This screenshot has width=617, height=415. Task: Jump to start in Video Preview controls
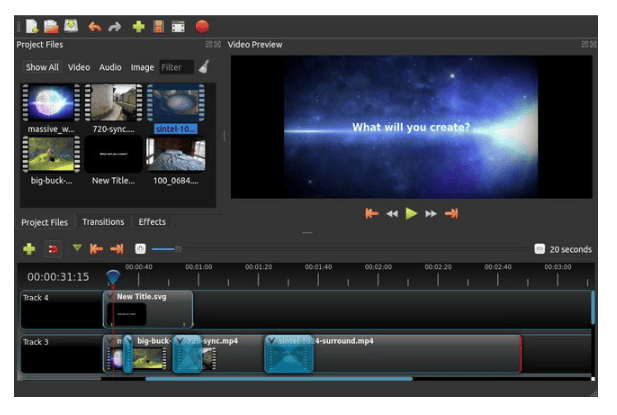371,214
